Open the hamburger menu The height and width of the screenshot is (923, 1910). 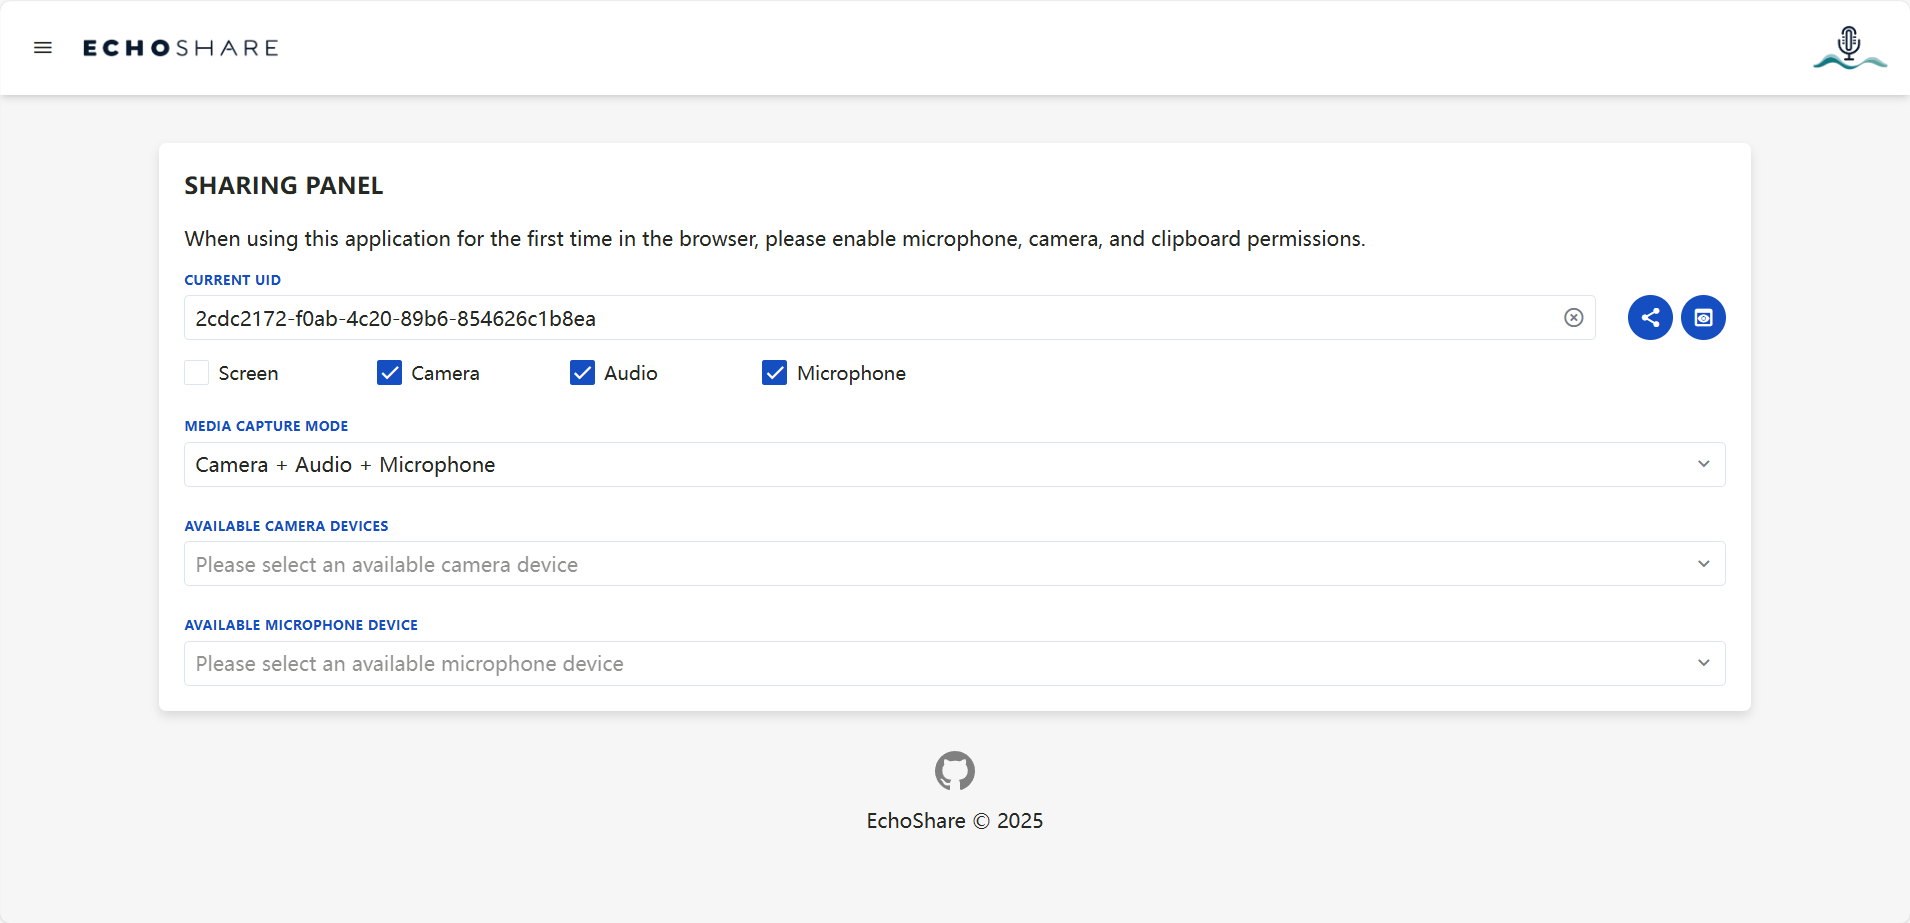pyautogui.click(x=43, y=47)
